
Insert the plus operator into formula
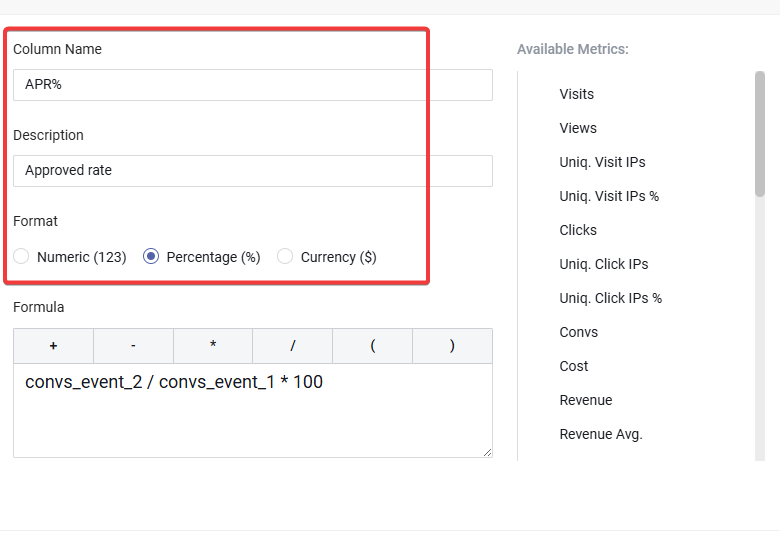53,346
